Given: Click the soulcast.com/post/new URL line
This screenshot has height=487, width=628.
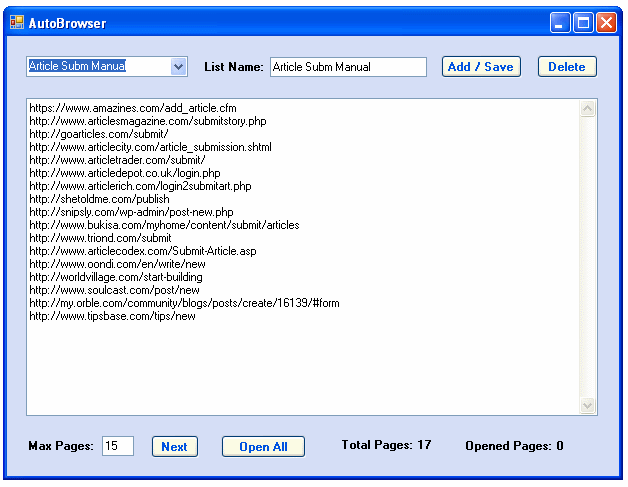Looking at the screenshot, I should click(115, 290).
